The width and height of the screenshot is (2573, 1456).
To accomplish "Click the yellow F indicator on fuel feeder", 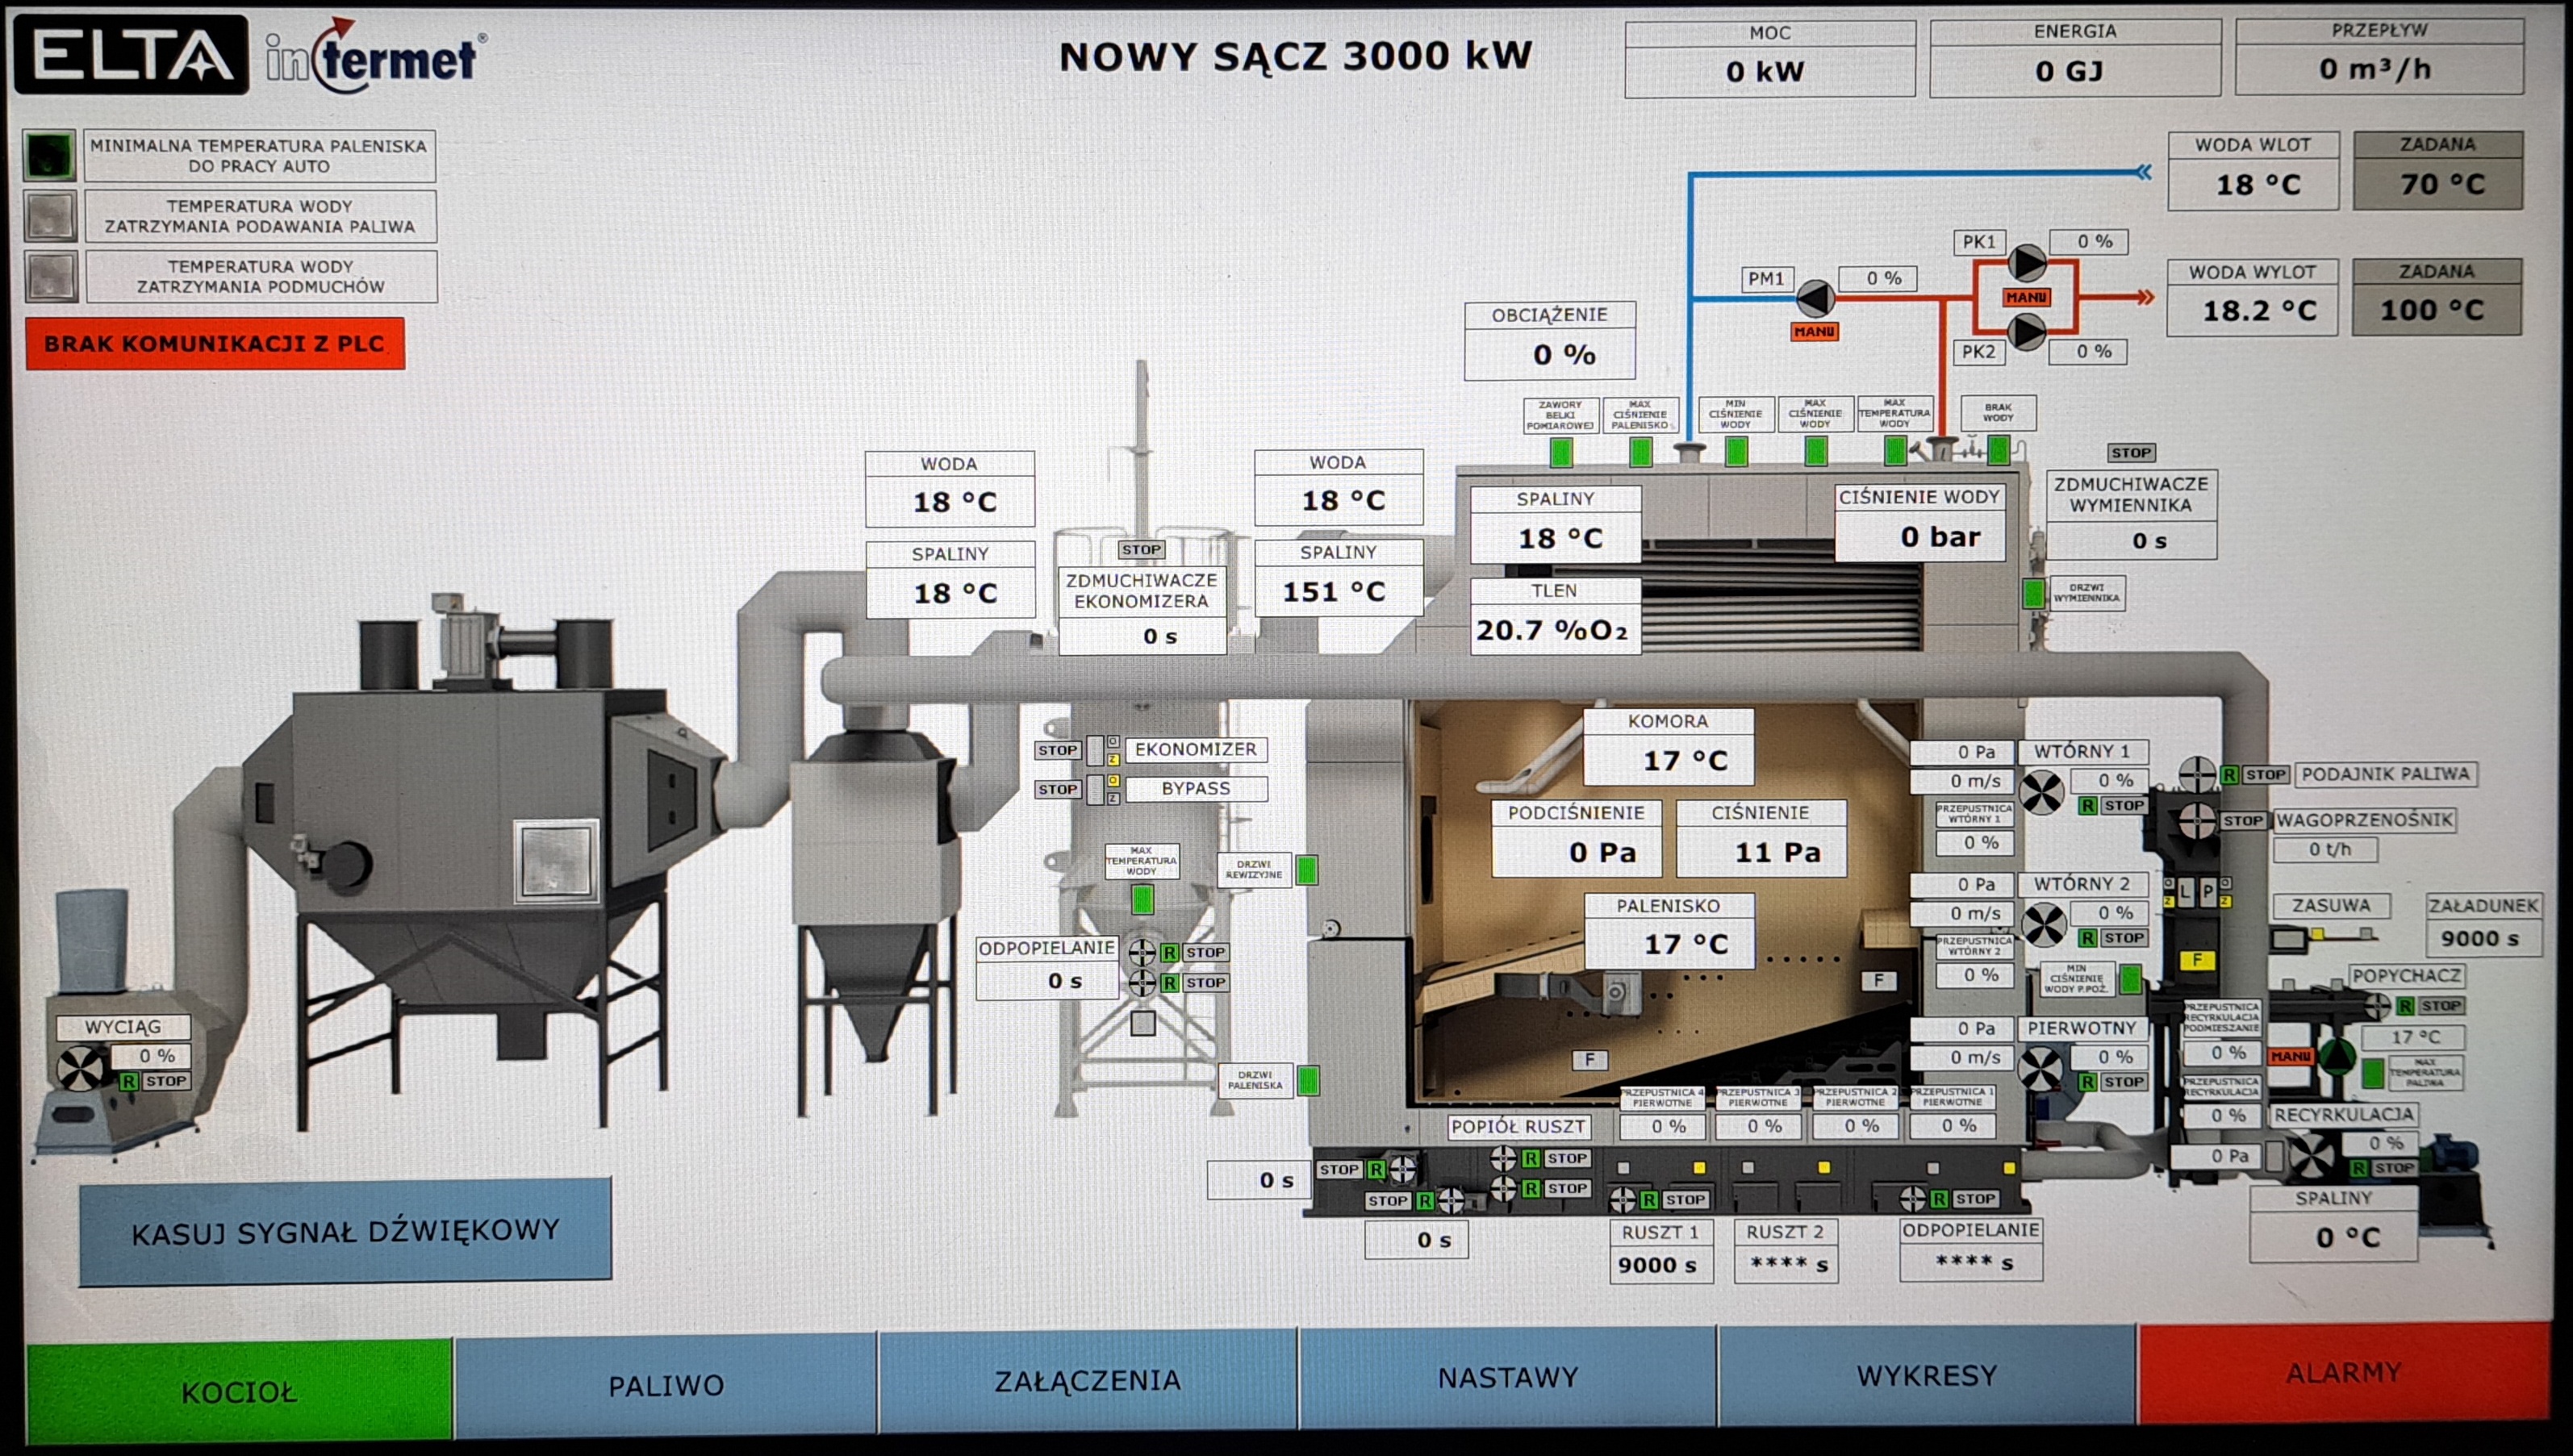I will pos(2197,960).
